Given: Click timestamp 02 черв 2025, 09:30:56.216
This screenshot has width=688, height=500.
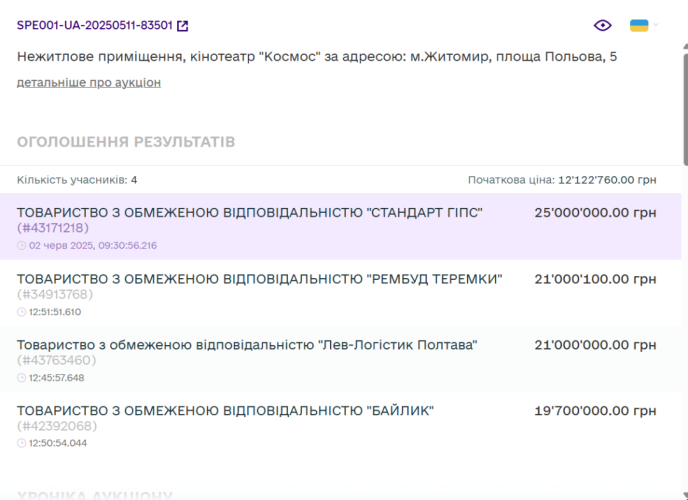Looking at the screenshot, I should pyautogui.click(x=93, y=246).
